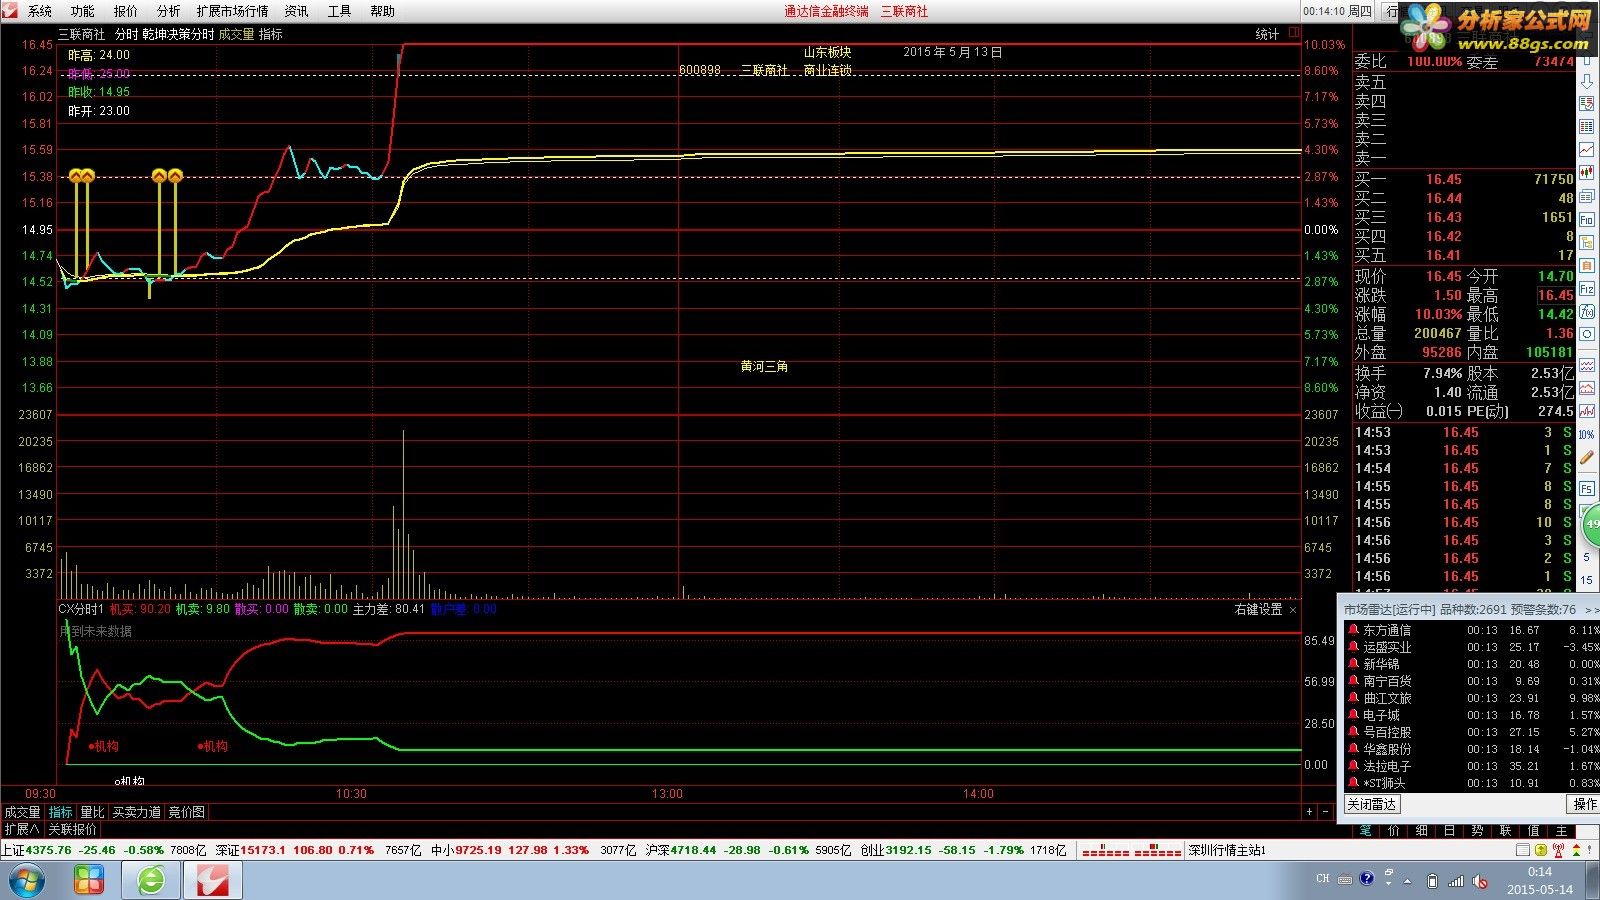This screenshot has width=1600, height=900.
Task: Click the intraday line chart icon in right toolbar
Action: tap(1587, 150)
